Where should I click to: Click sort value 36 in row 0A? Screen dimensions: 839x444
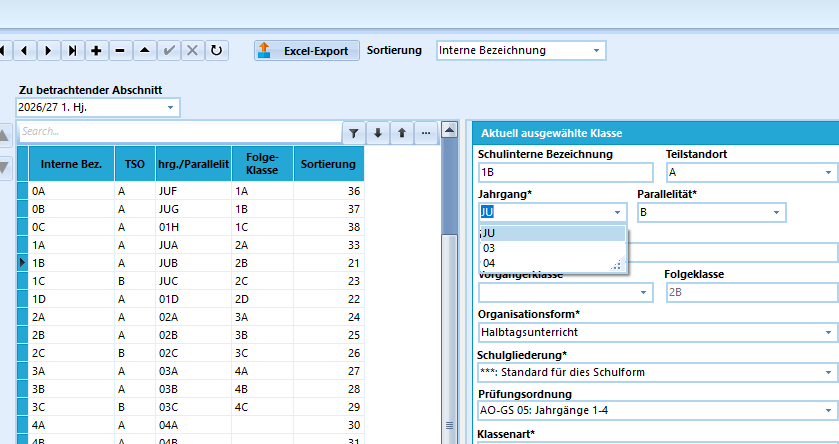(329, 191)
